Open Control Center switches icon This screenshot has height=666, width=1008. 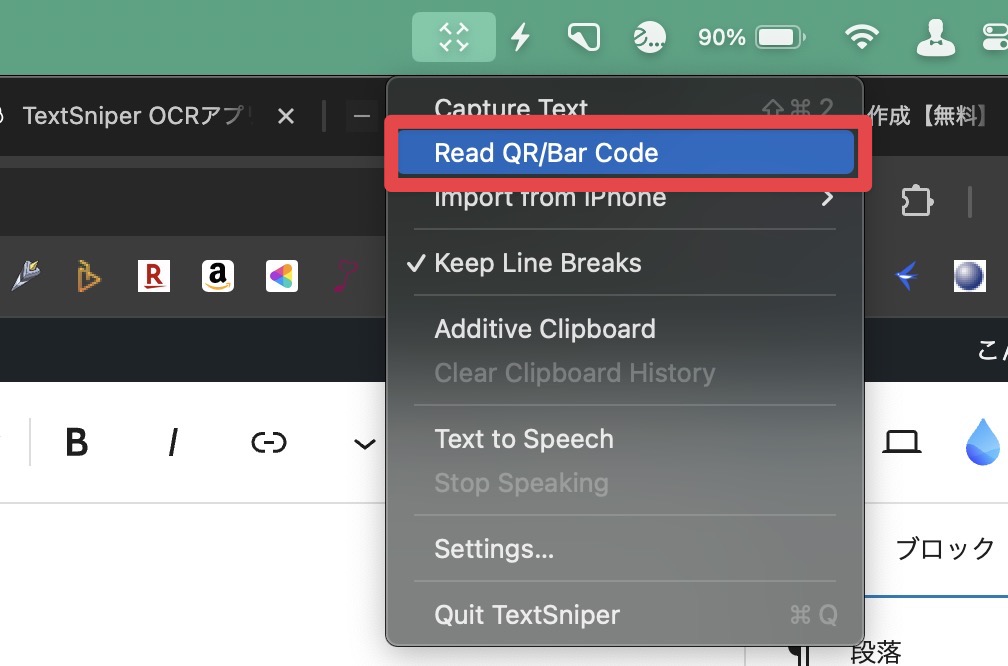point(995,37)
